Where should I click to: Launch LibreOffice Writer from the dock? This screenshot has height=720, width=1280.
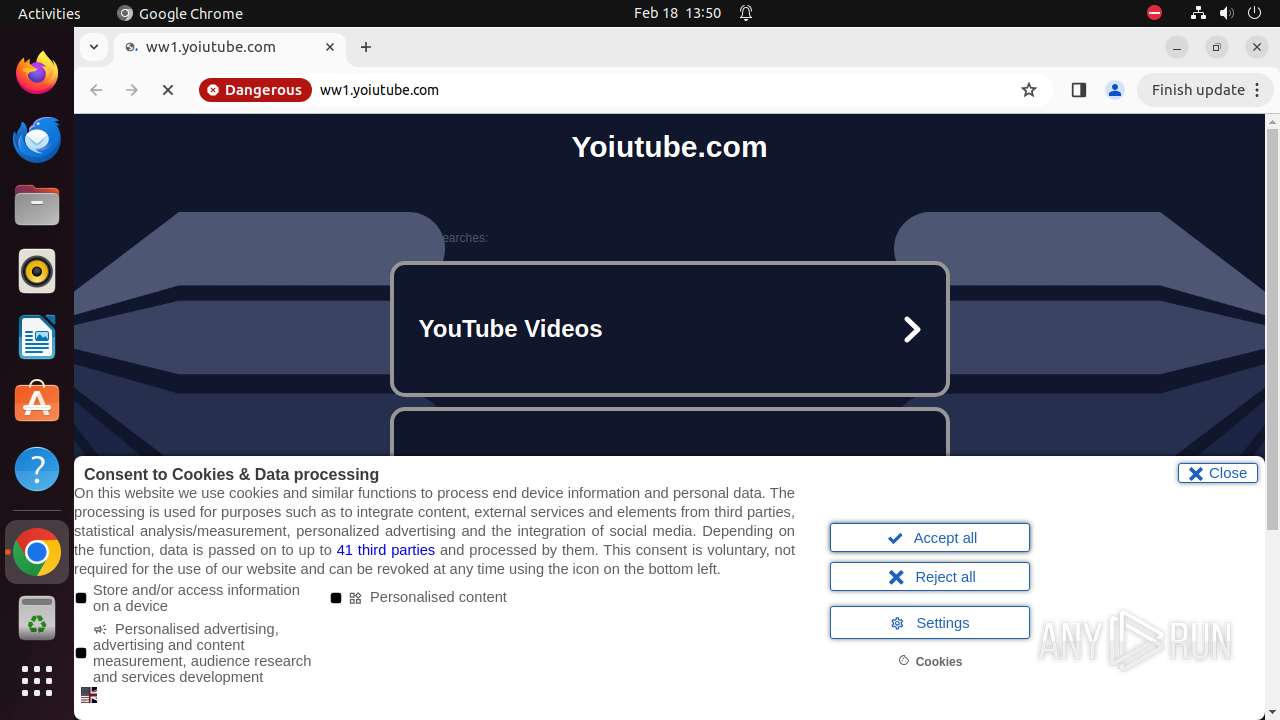click(37, 337)
